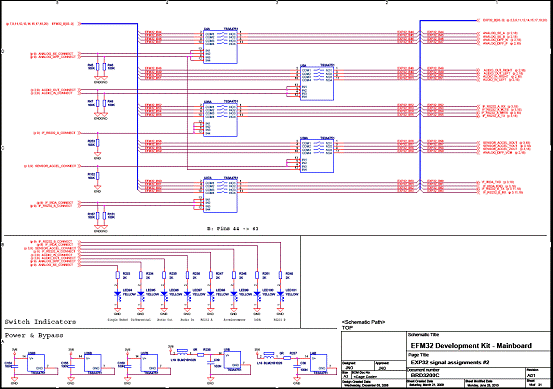Click the "Designer" field label
Viewport: 553px width, 389px height.
pos(349,363)
